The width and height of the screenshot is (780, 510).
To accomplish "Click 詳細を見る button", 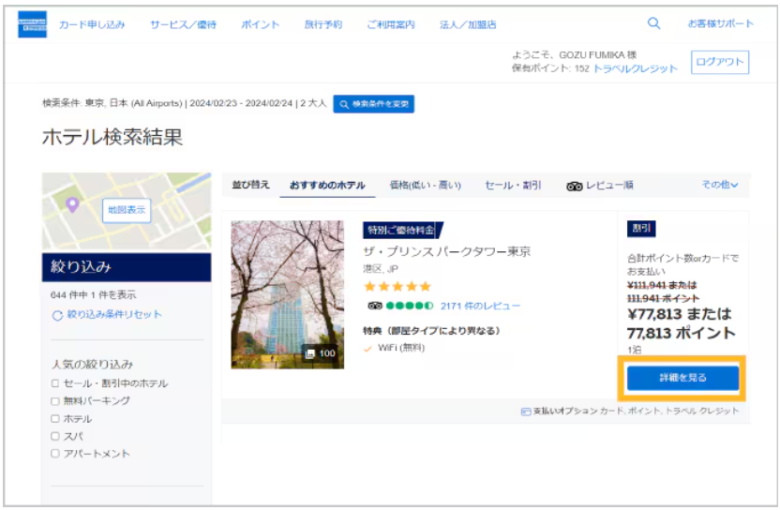I will coord(682,378).
